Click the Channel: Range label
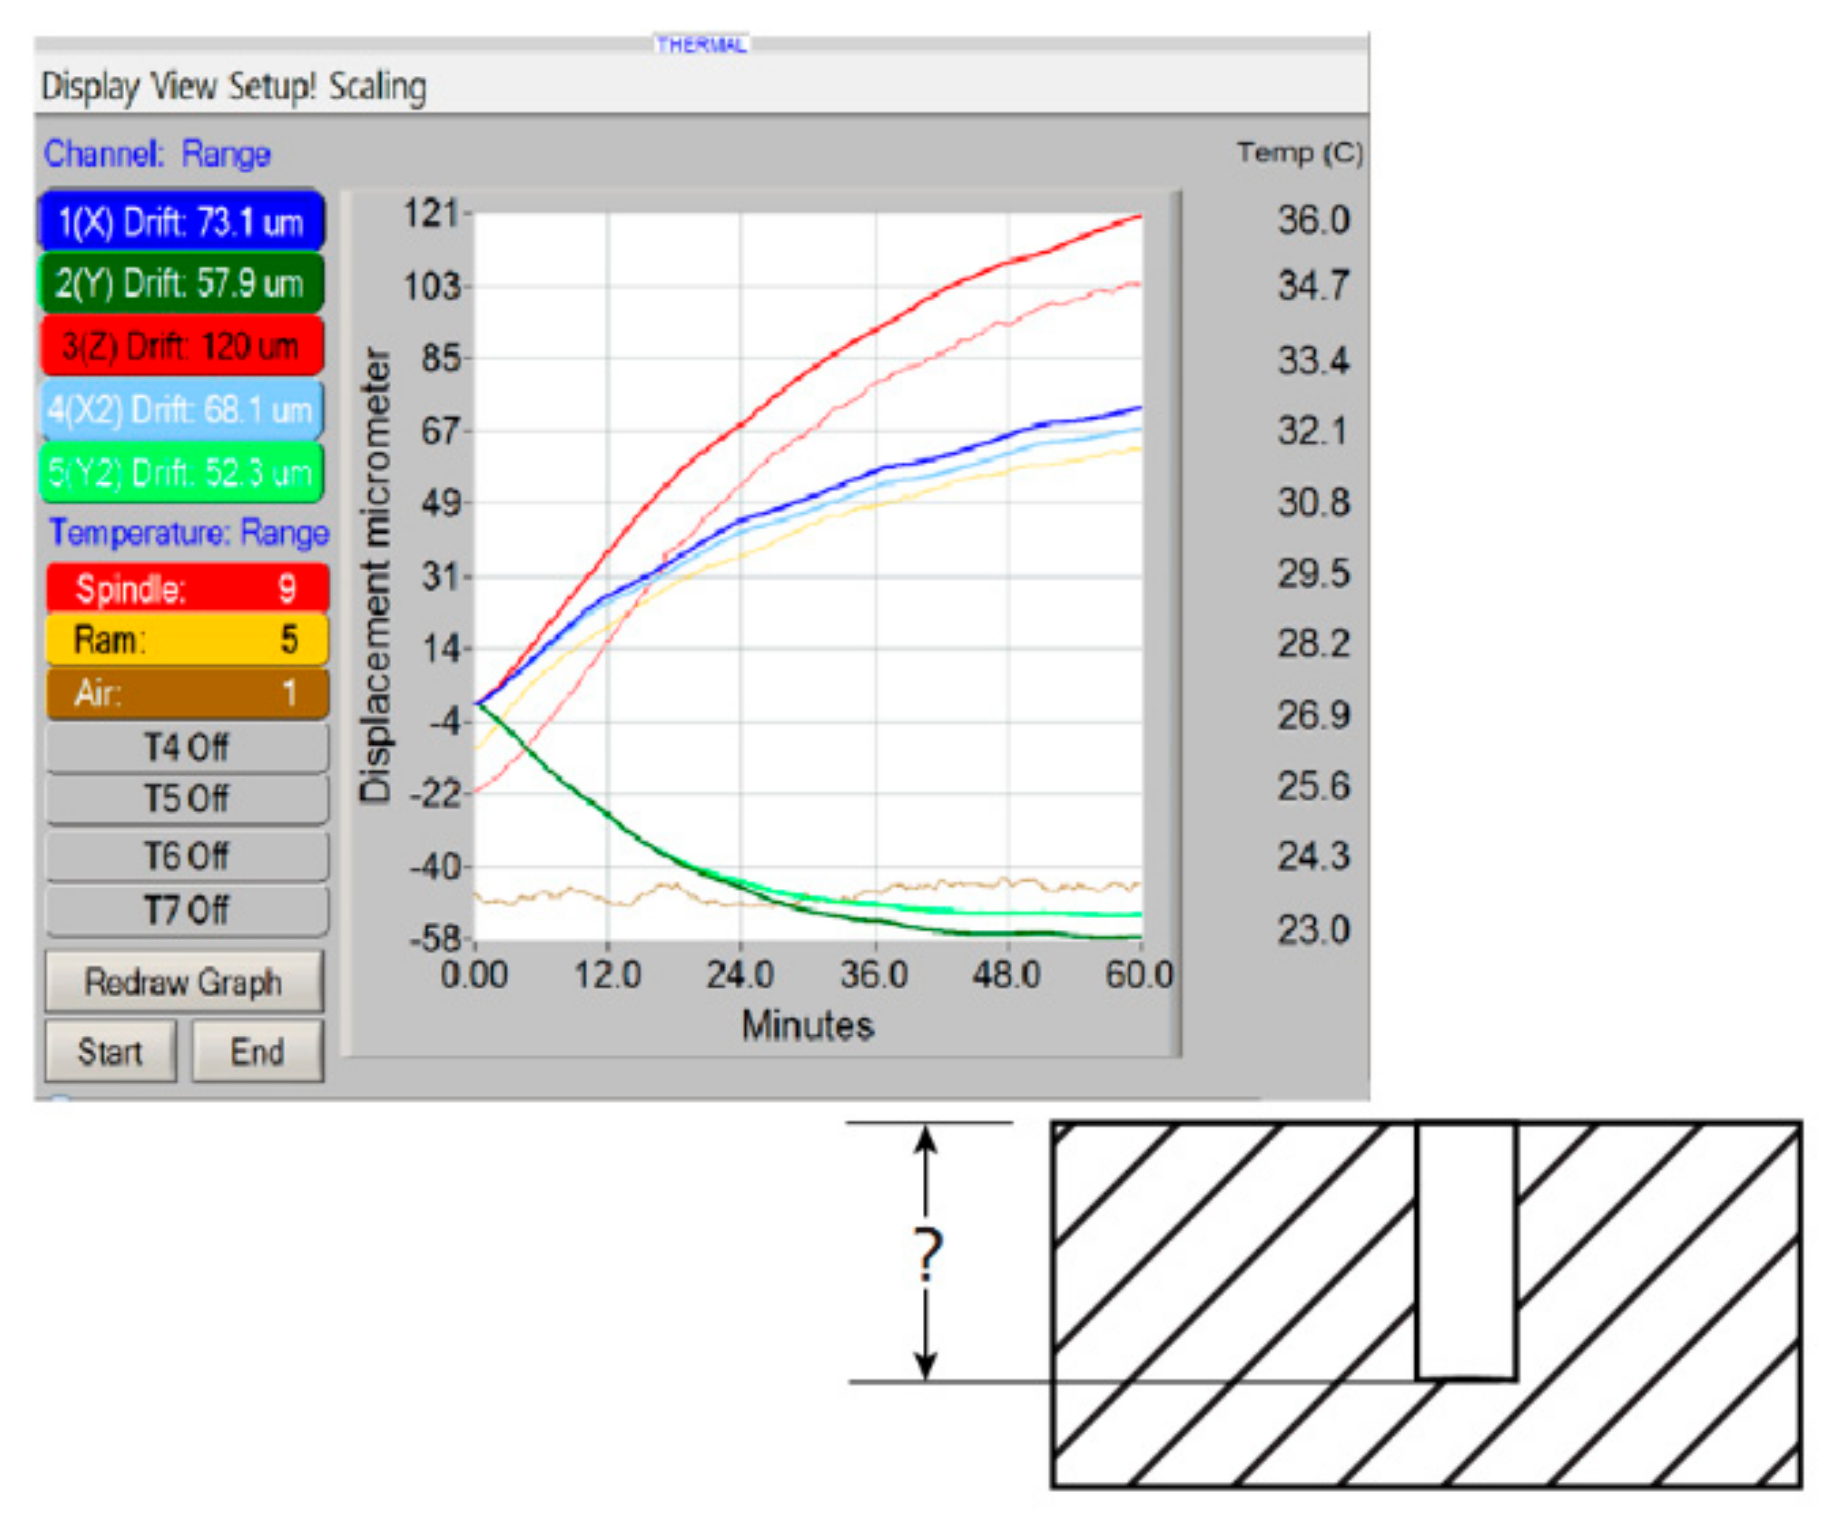Viewport: 1840px width, 1540px height. [x=157, y=154]
